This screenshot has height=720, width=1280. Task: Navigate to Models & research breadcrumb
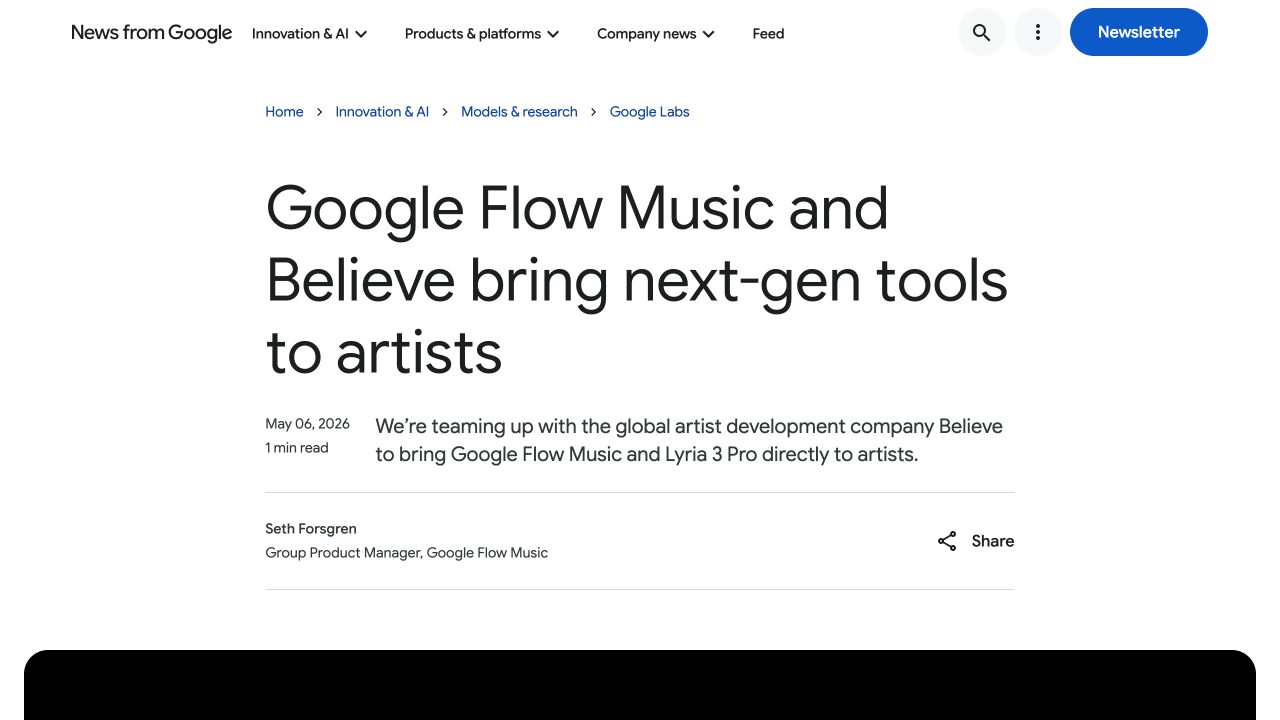pos(519,112)
